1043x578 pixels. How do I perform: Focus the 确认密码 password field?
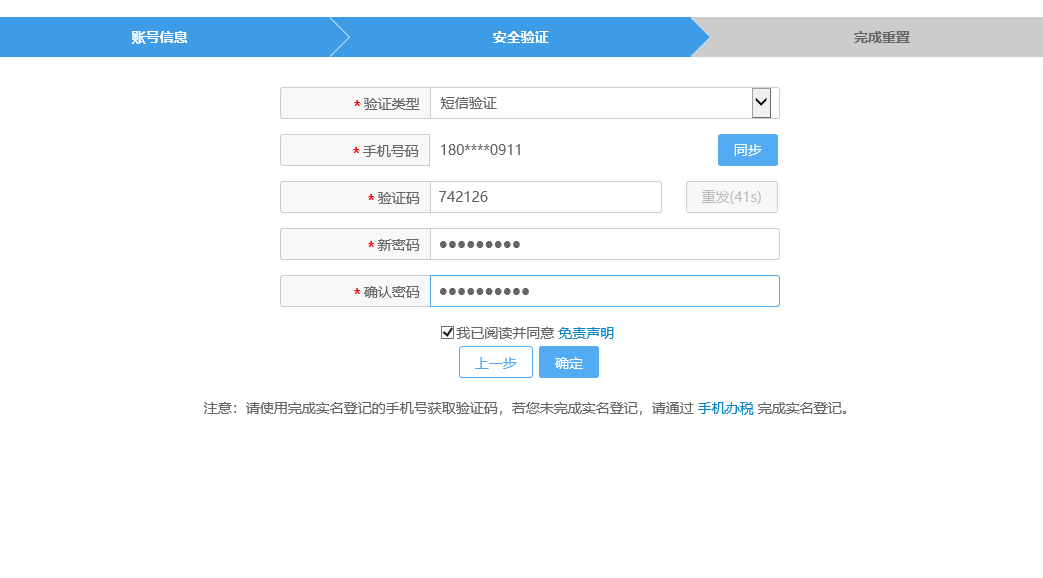point(605,291)
